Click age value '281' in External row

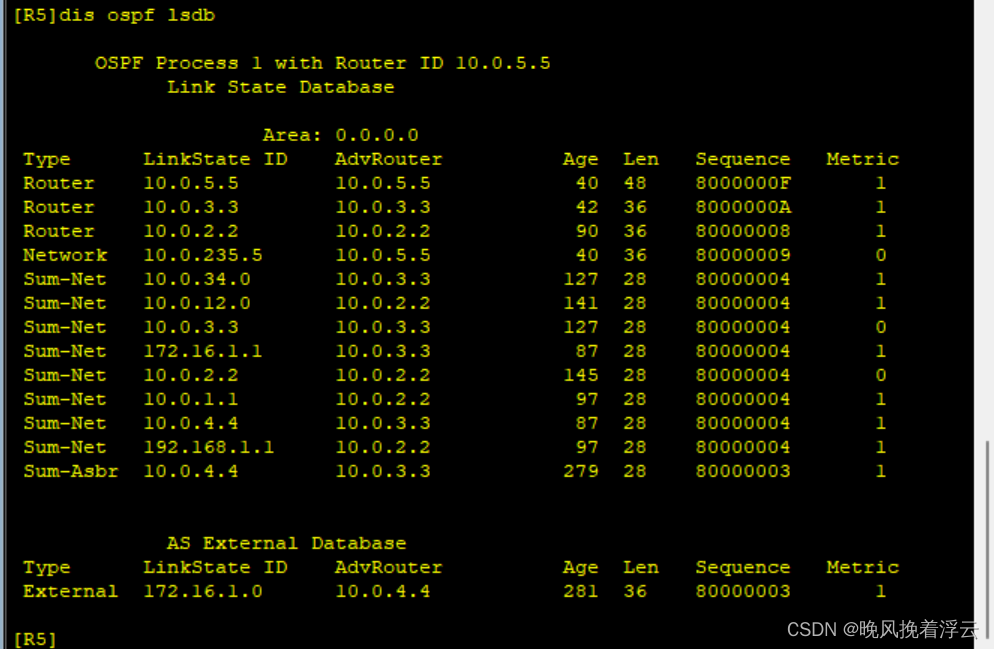coord(581,591)
